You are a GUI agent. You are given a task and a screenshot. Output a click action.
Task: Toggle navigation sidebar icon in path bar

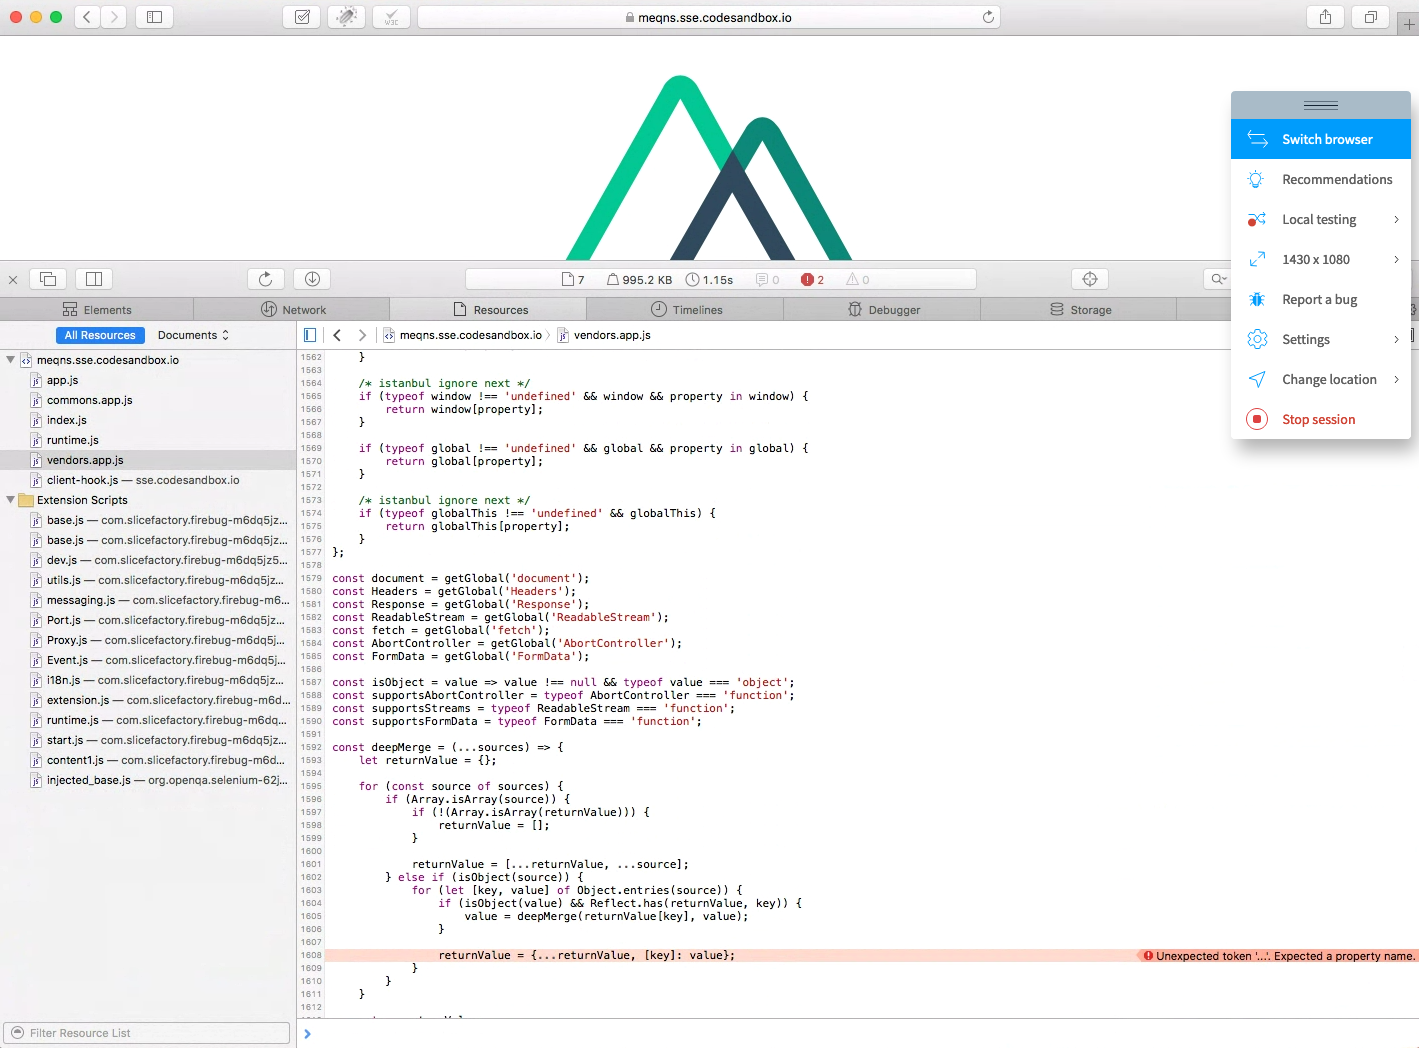coord(310,335)
